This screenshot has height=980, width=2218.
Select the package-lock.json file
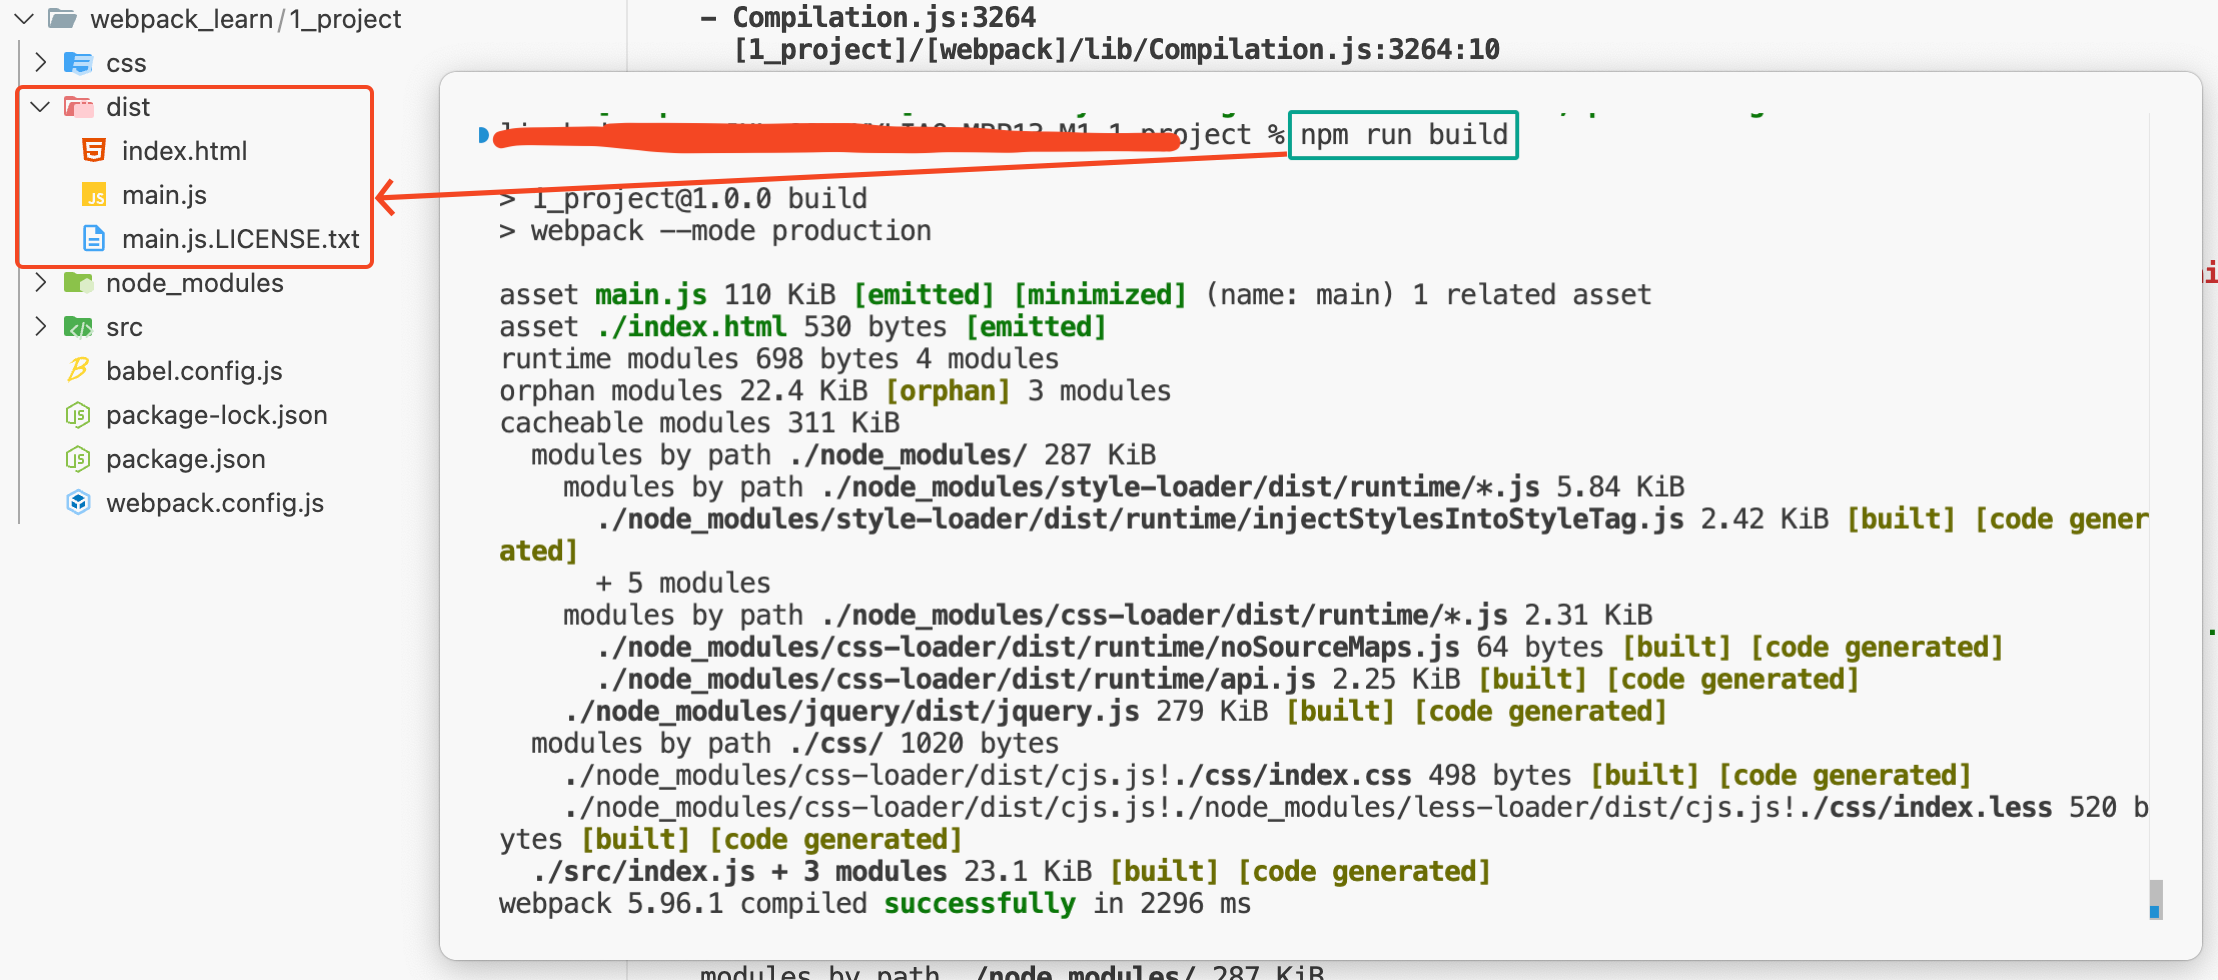(x=216, y=415)
